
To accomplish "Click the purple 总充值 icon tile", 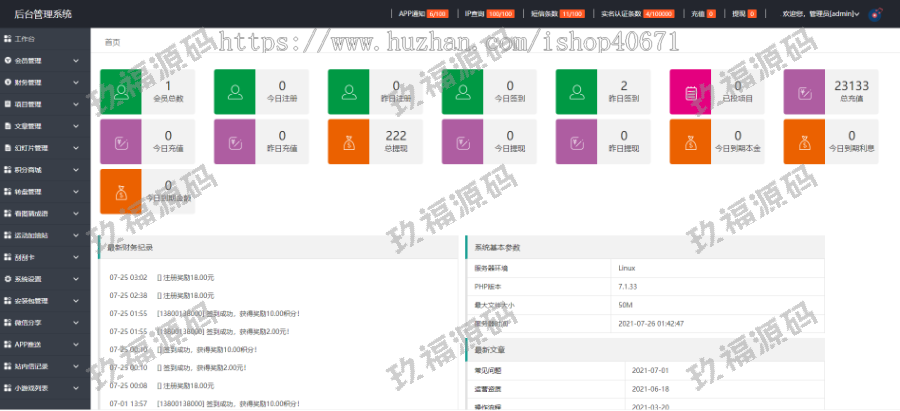I will [804, 93].
